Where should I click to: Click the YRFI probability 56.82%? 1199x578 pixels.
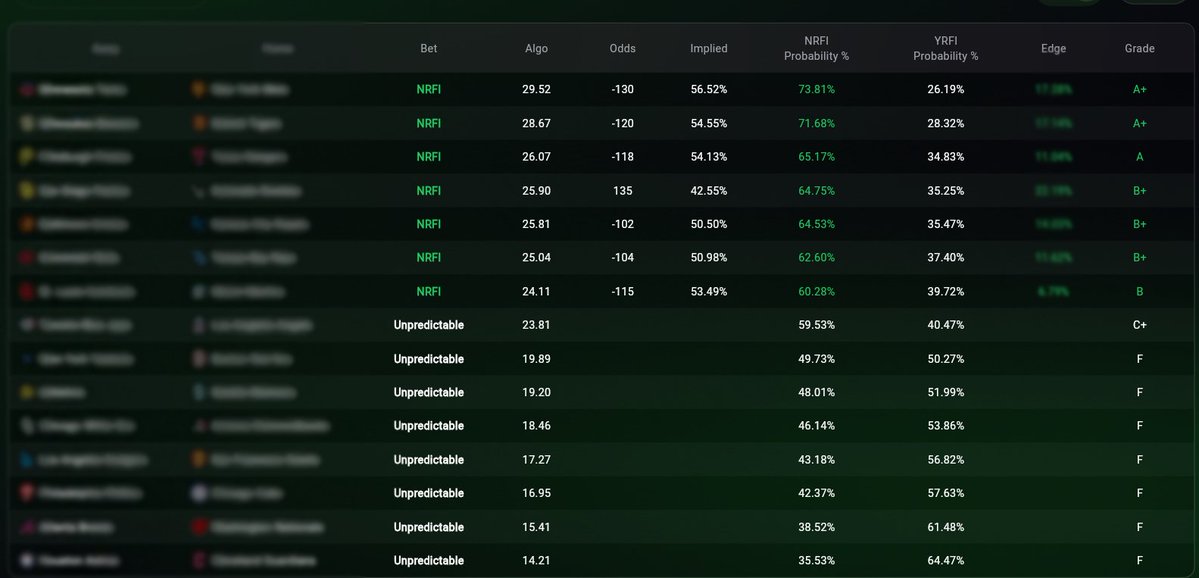(945, 459)
